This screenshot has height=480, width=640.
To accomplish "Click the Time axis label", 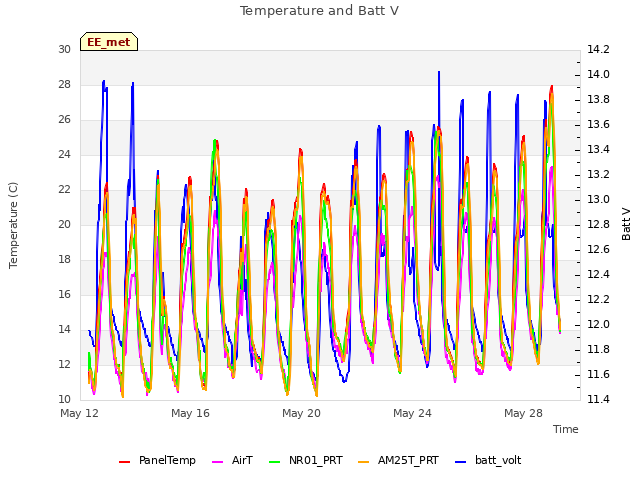I will click(566, 429).
